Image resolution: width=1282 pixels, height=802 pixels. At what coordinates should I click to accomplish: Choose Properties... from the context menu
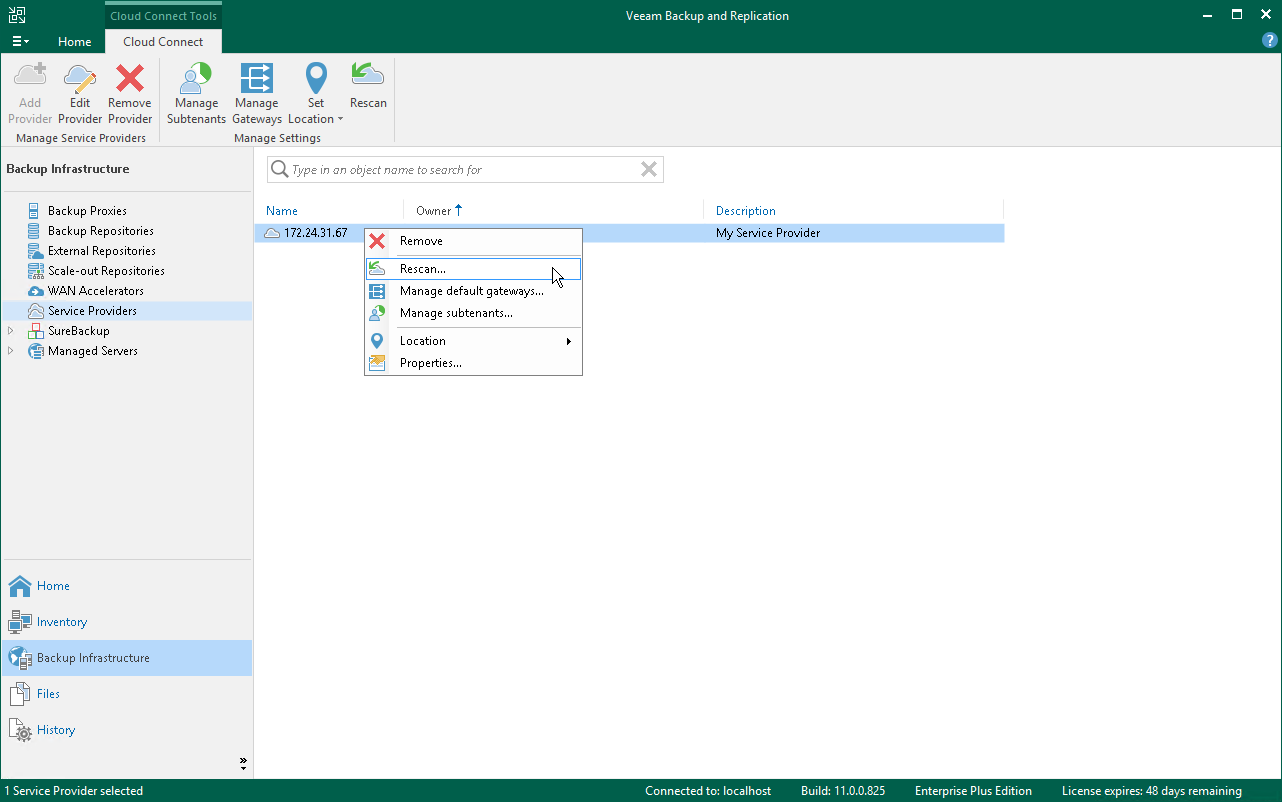473,363
